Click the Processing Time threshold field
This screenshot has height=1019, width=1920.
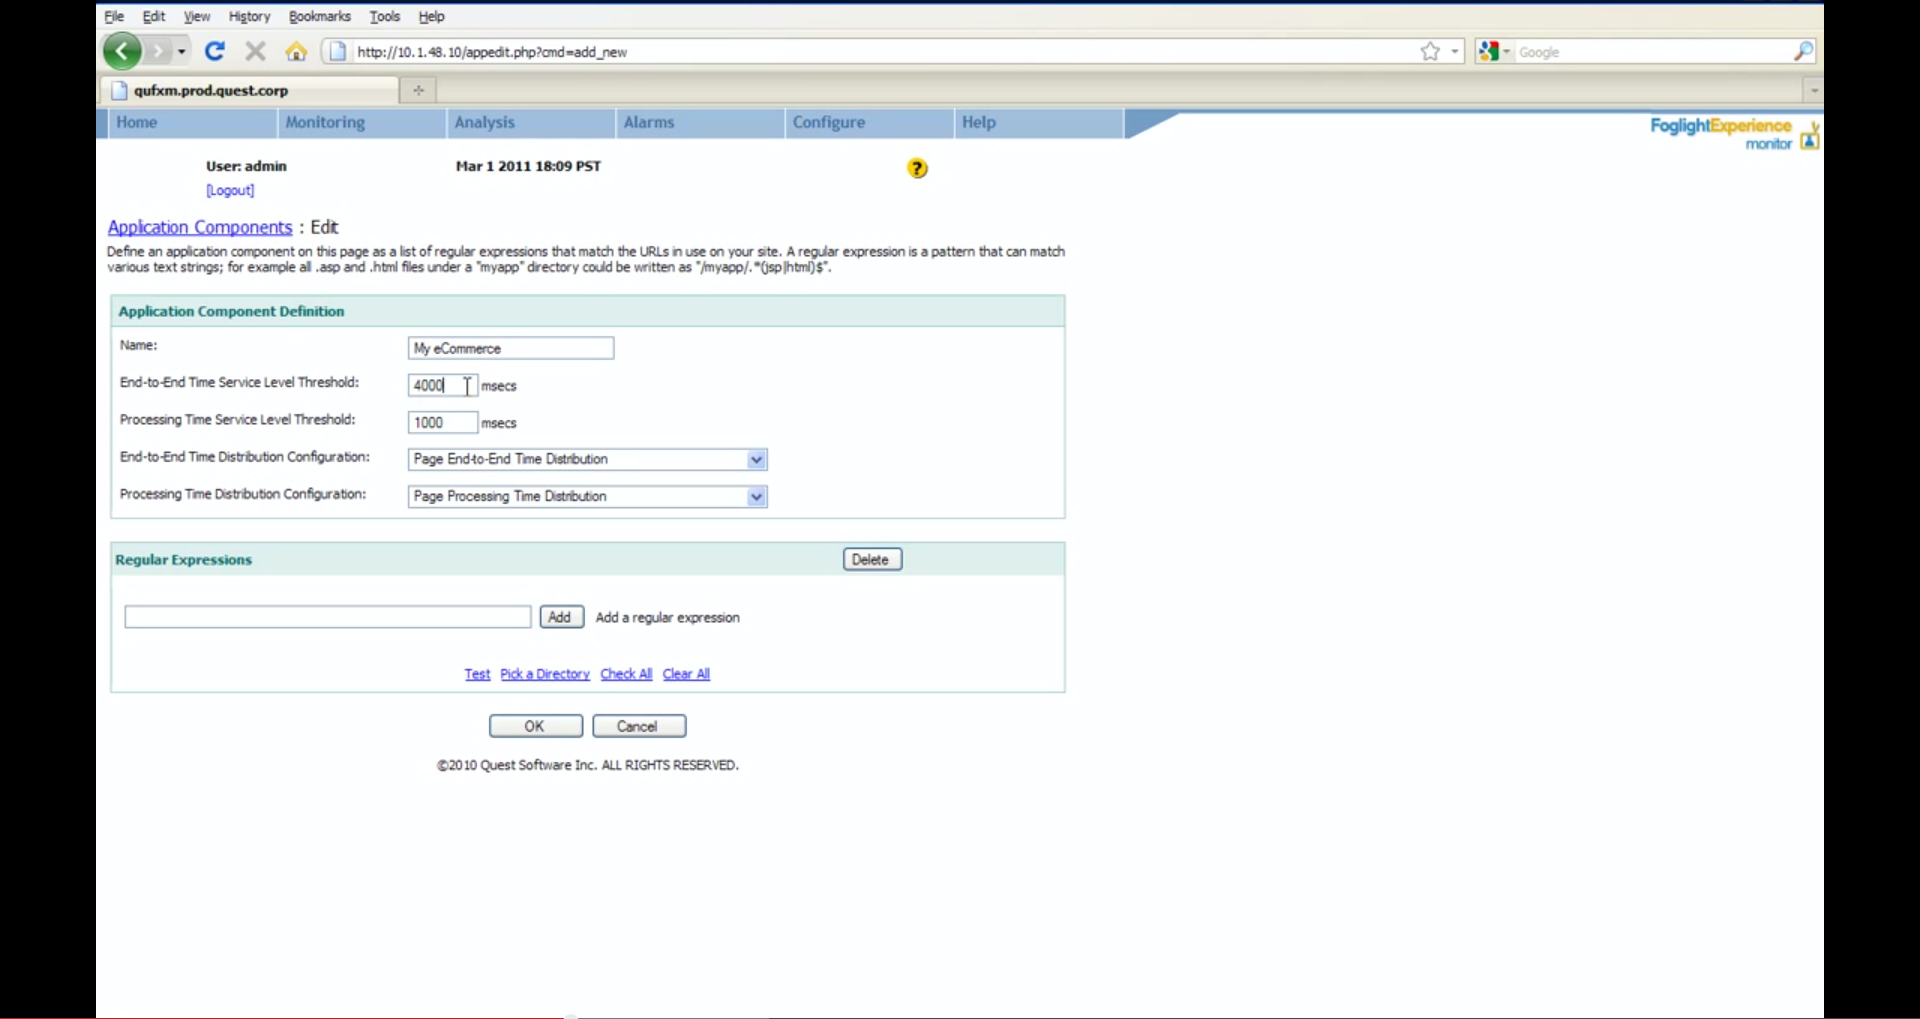coord(442,422)
